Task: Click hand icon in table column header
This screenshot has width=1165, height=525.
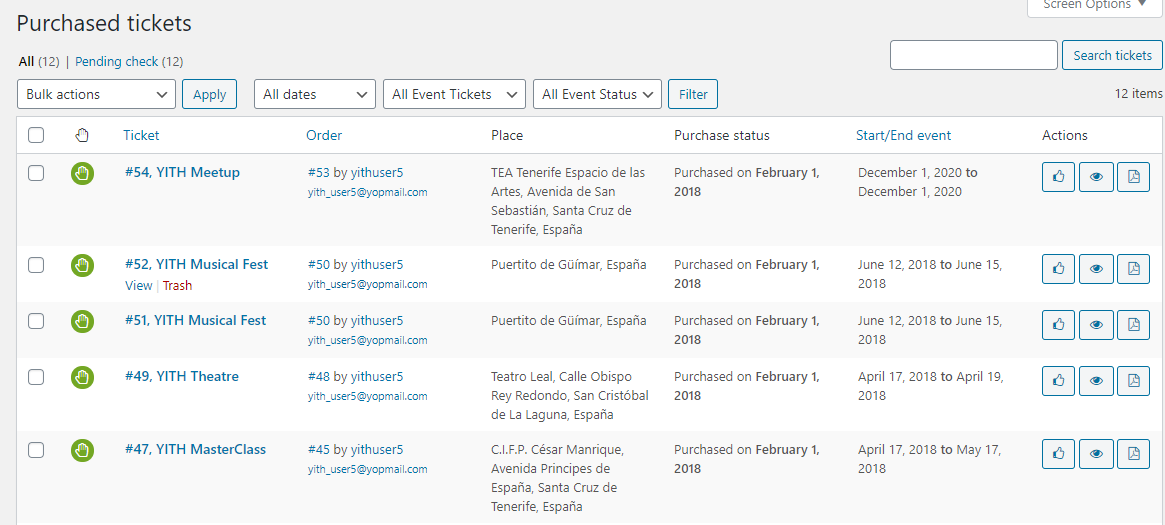Action: click(82, 136)
